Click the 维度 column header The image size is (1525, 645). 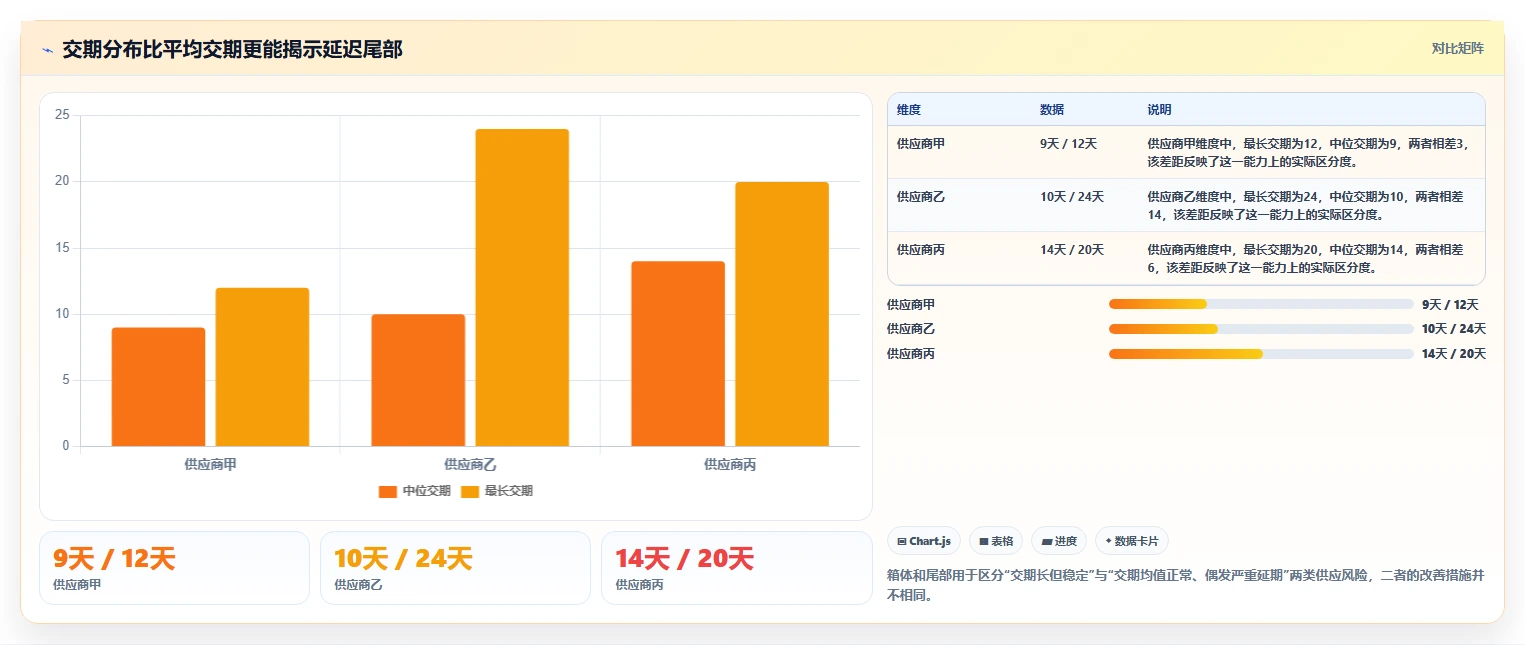909,109
